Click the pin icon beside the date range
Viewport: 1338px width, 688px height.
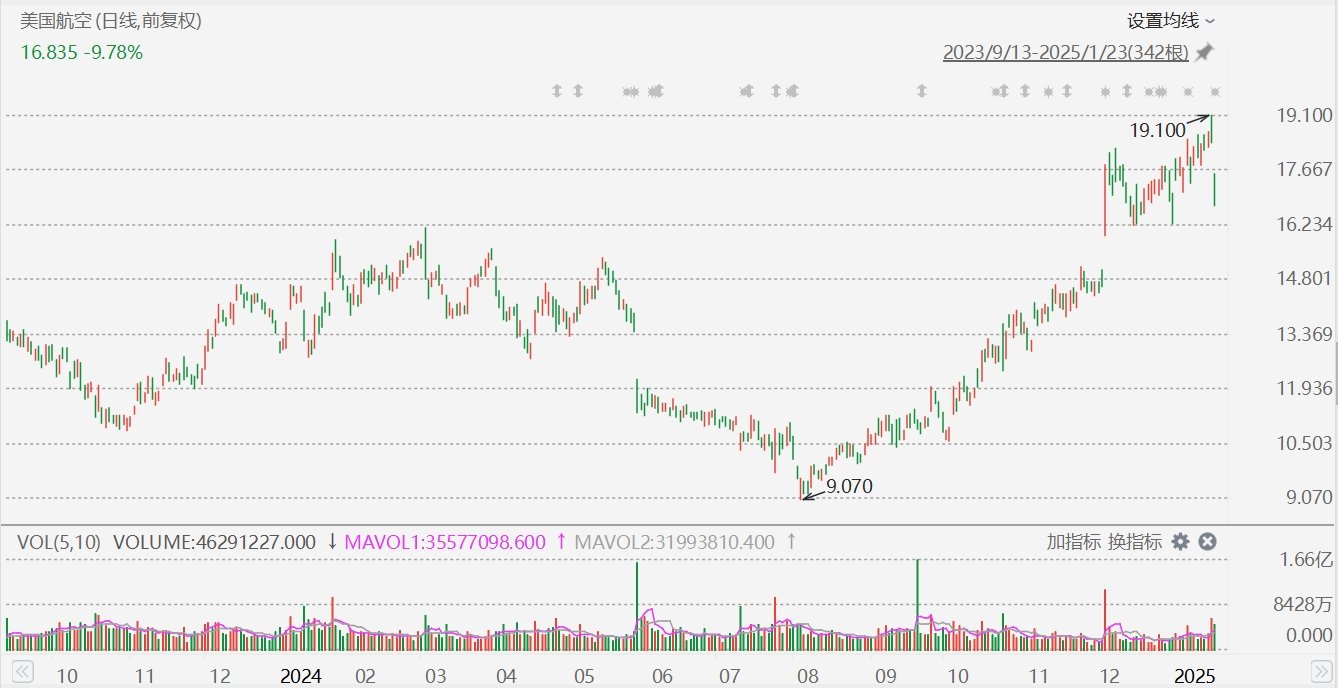tap(1204, 52)
